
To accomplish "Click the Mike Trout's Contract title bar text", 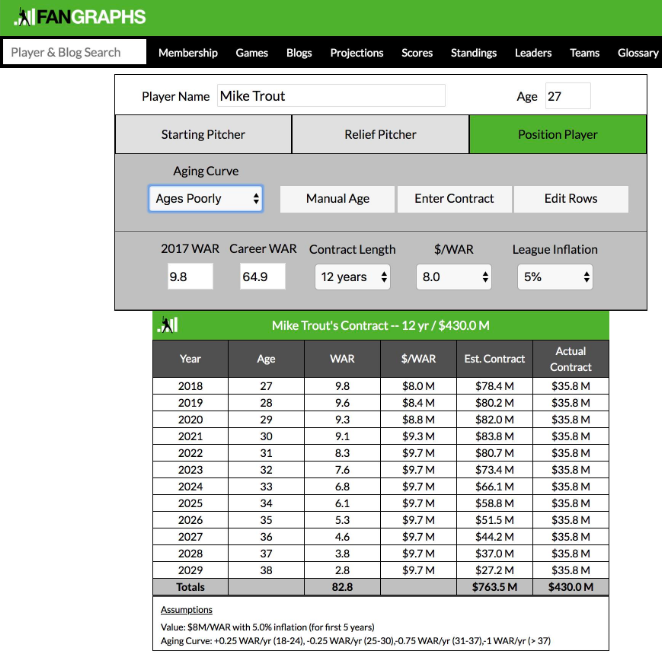I will click(381, 325).
